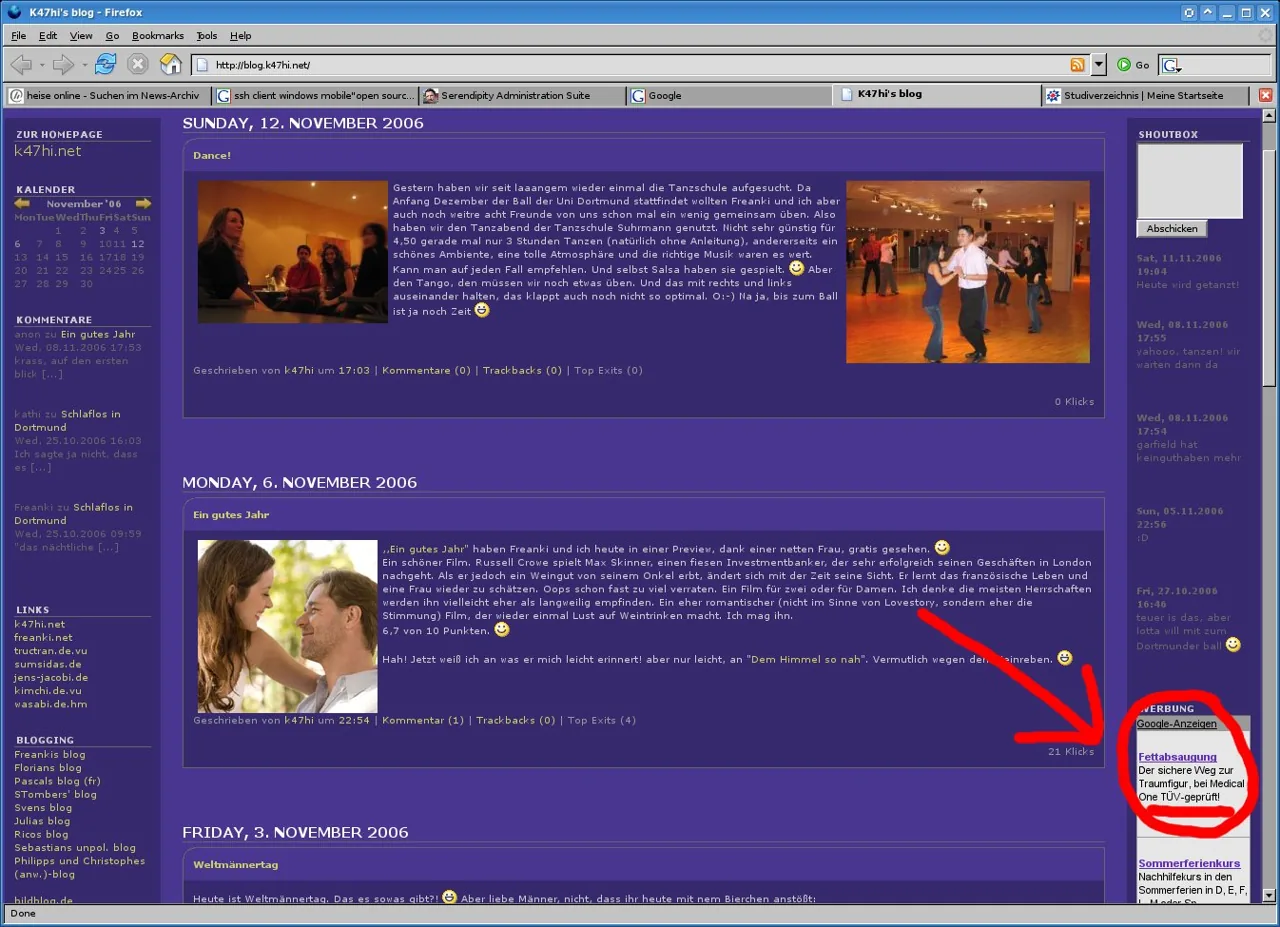Viewport: 1280px width, 927px height.
Task: Click the Go button beside address bar
Action: (x=1133, y=65)
